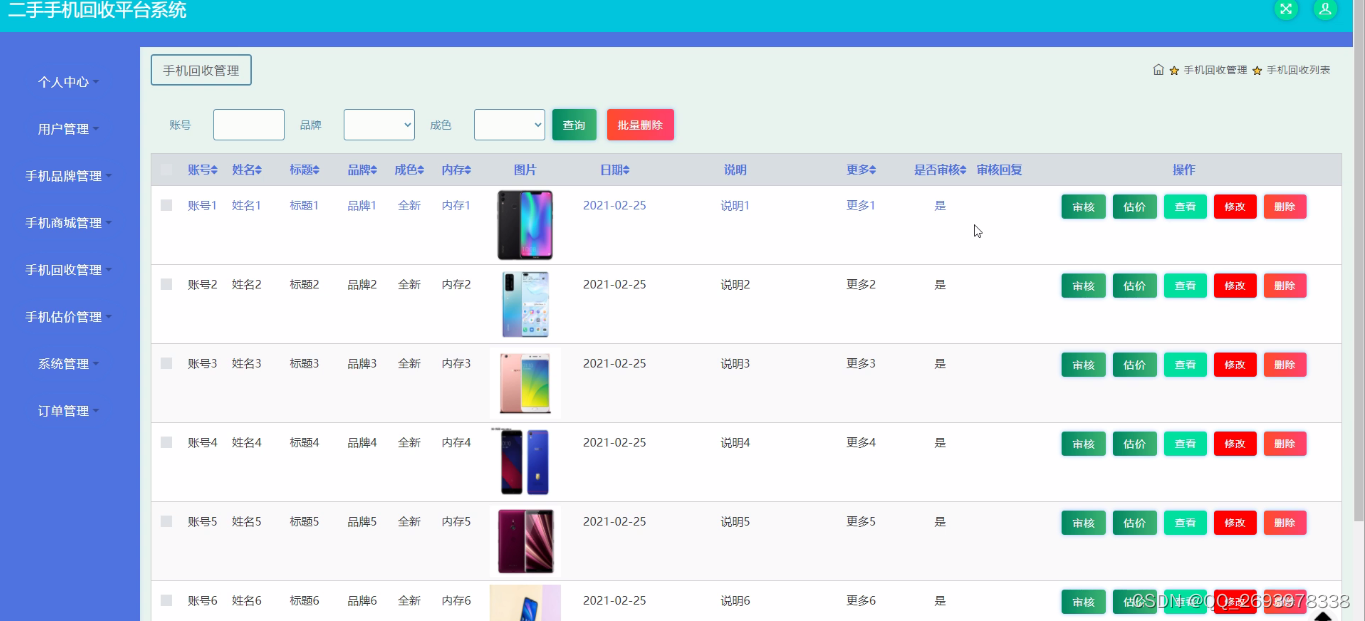Click the 说明1 cell text
This screenshot has width=1365, height=621.
pyautogui.click(x=735, y=205)
